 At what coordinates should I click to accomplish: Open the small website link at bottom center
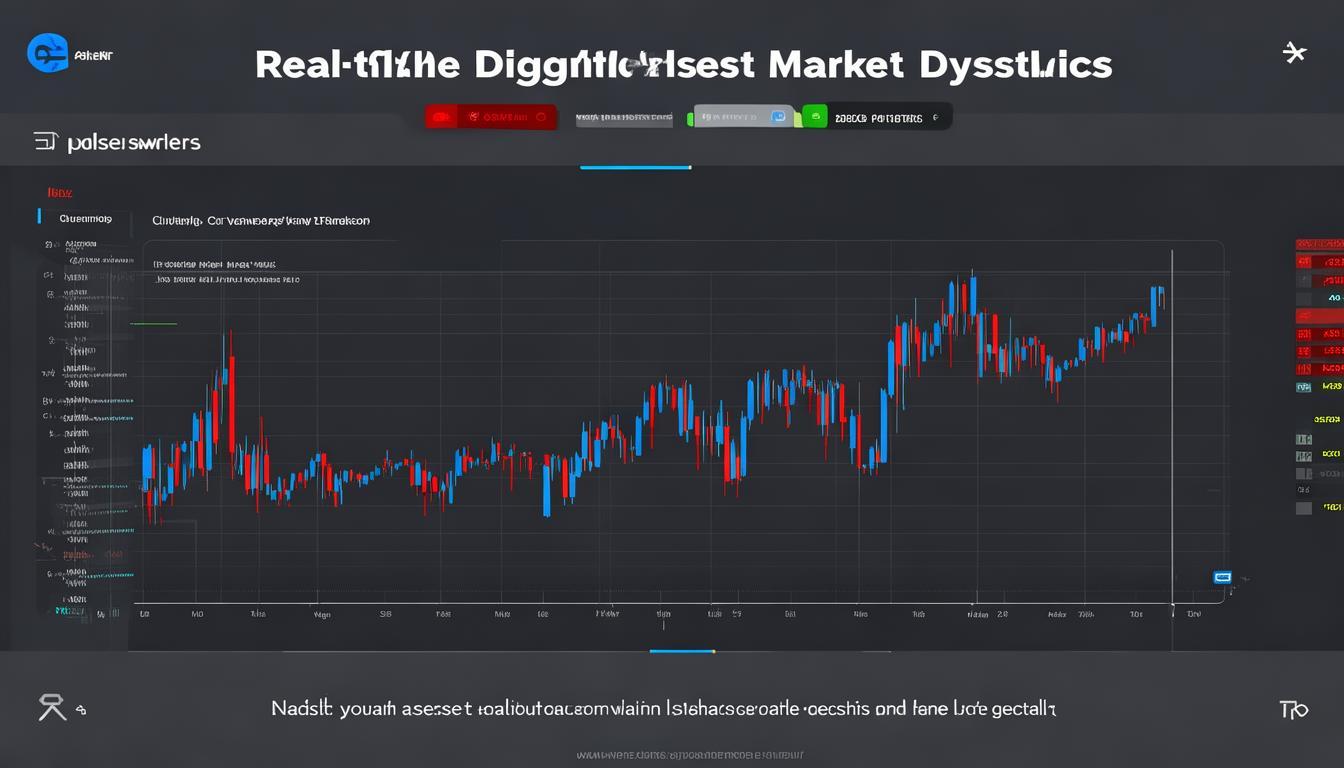pos(690,755)
